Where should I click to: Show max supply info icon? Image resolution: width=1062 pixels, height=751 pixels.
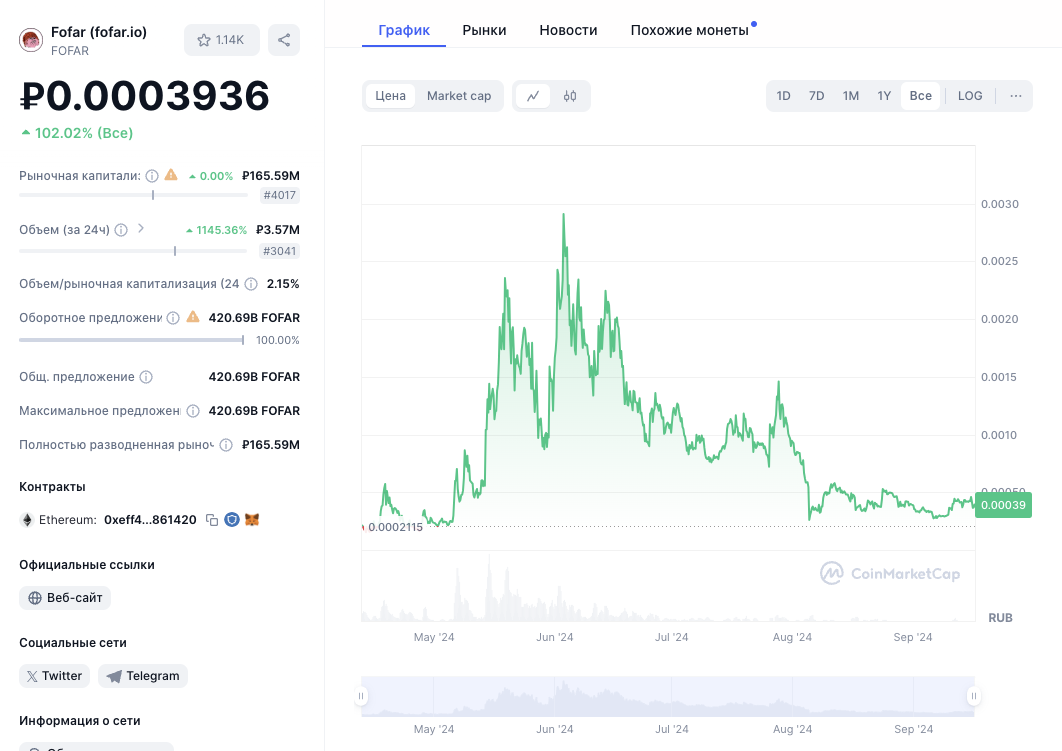(193, 411)
